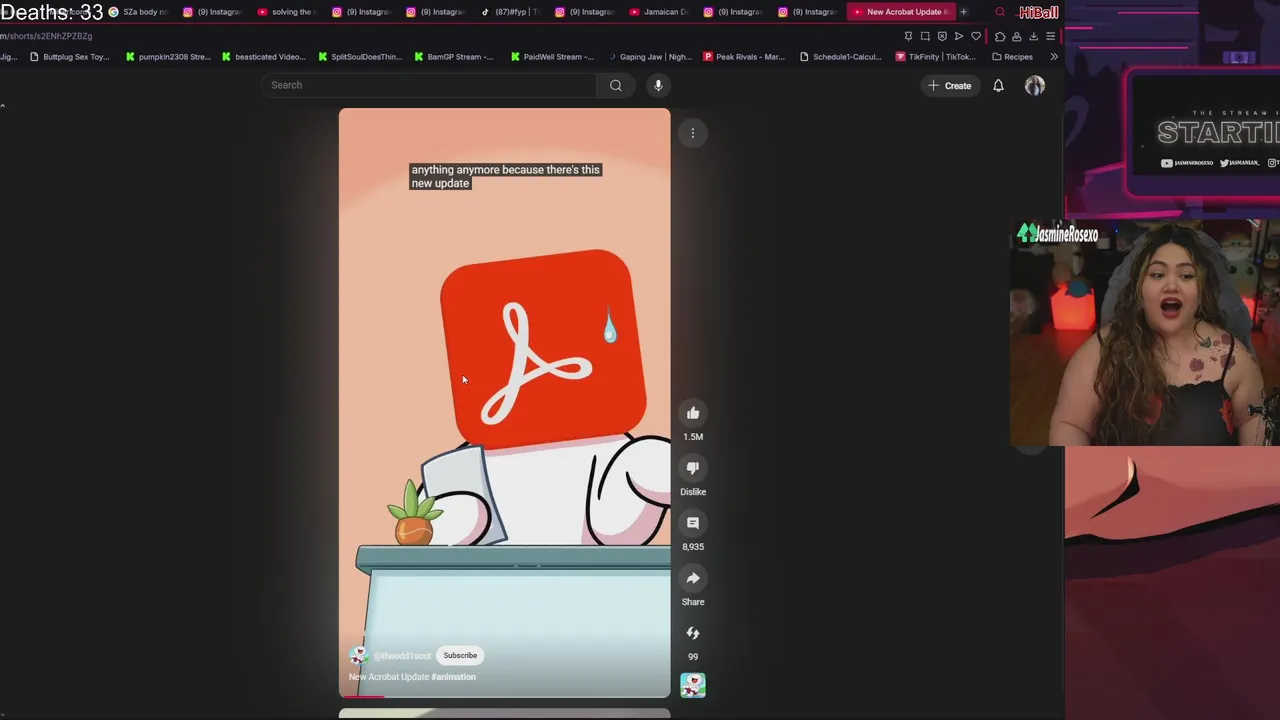Screen dimensions: 1280x720
Task: Click the Deaths: 33 overlay counter
Action: coord(52,13)
